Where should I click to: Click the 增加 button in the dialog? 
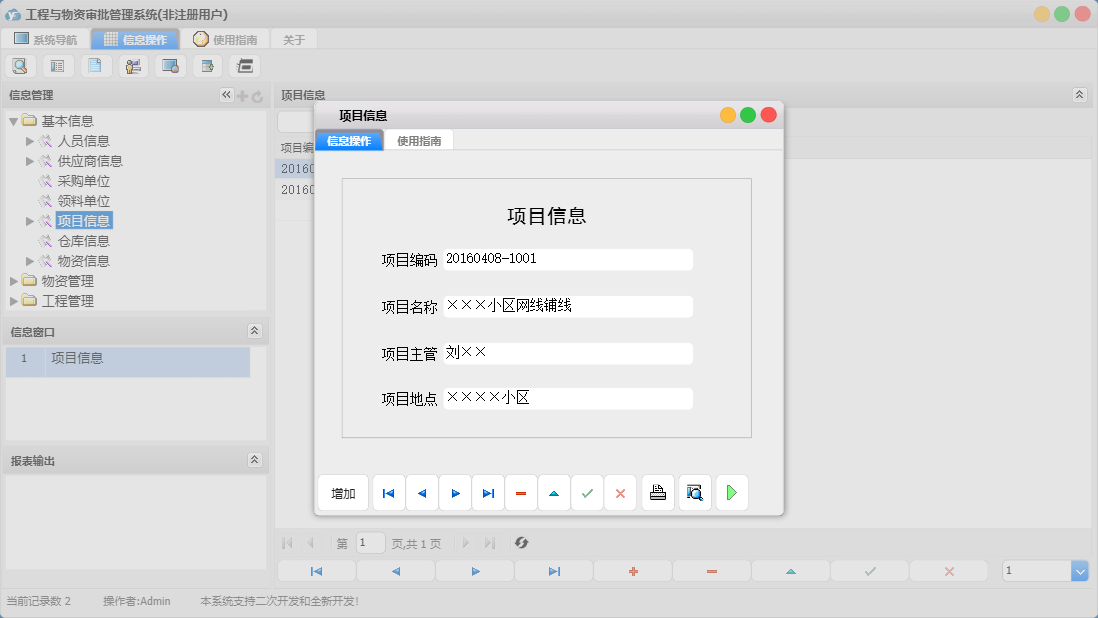[x=343, y=492]
